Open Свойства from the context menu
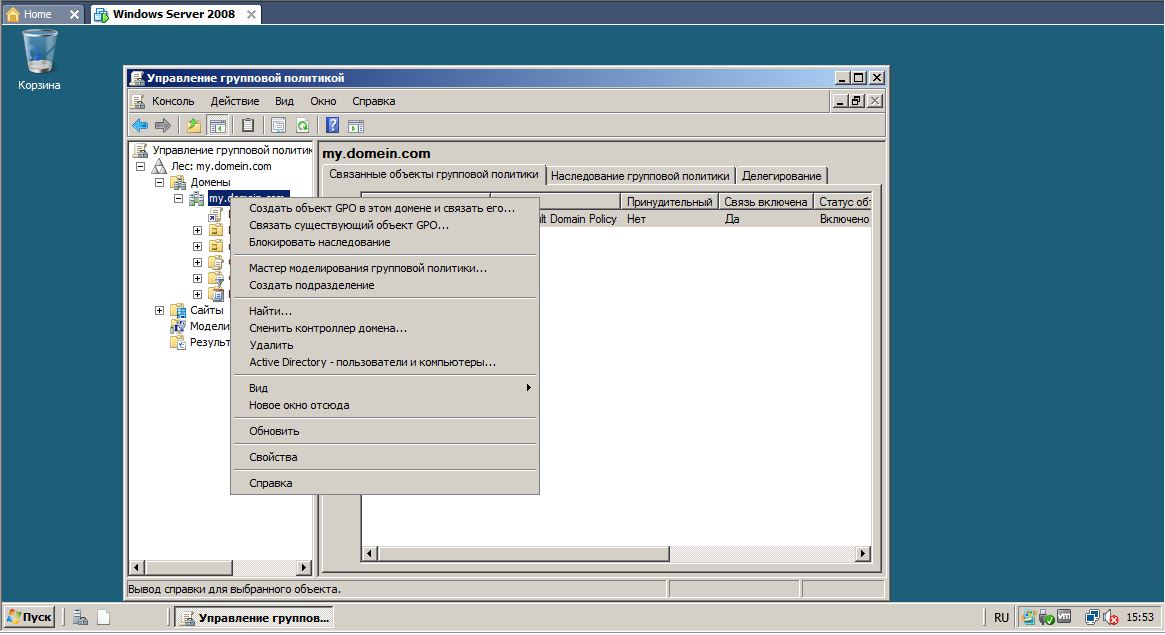Image resolution: width=1165 pixels, height=635 pixels. (385, 457)
